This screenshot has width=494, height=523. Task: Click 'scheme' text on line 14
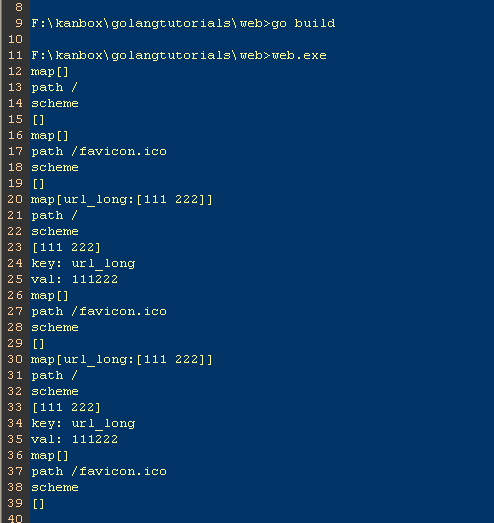click(55, 103)
